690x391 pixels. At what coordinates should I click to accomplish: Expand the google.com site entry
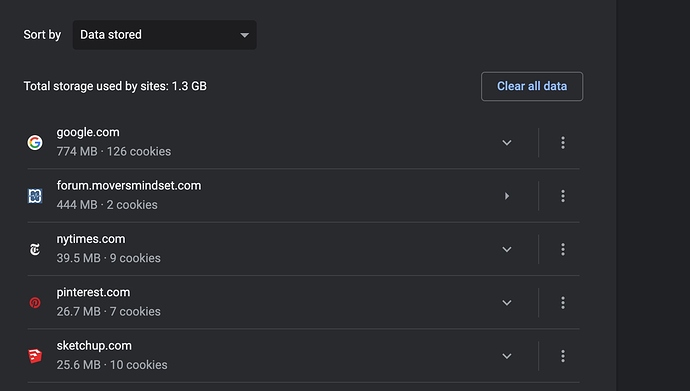pos(507,143)
